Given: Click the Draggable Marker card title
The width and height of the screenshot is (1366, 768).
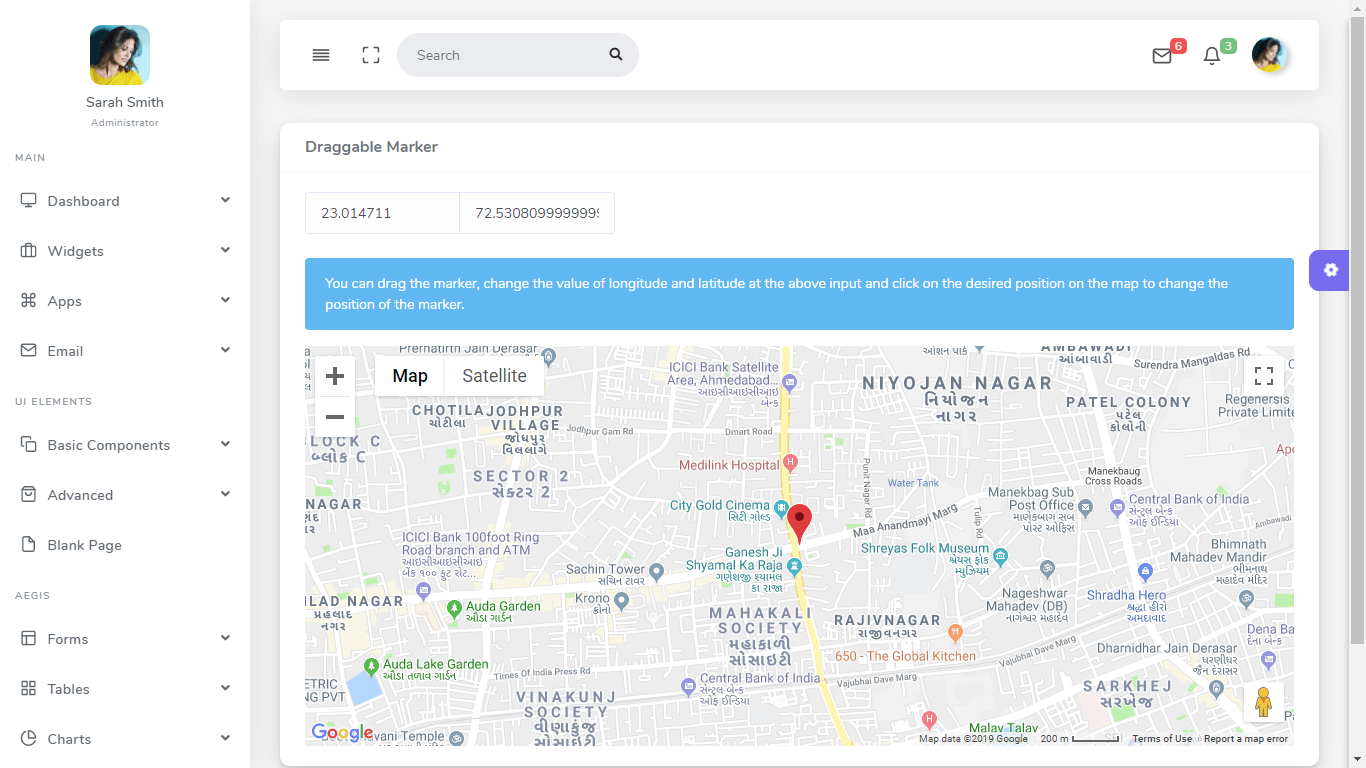Looking at the screenshot, I should (371, 147).
